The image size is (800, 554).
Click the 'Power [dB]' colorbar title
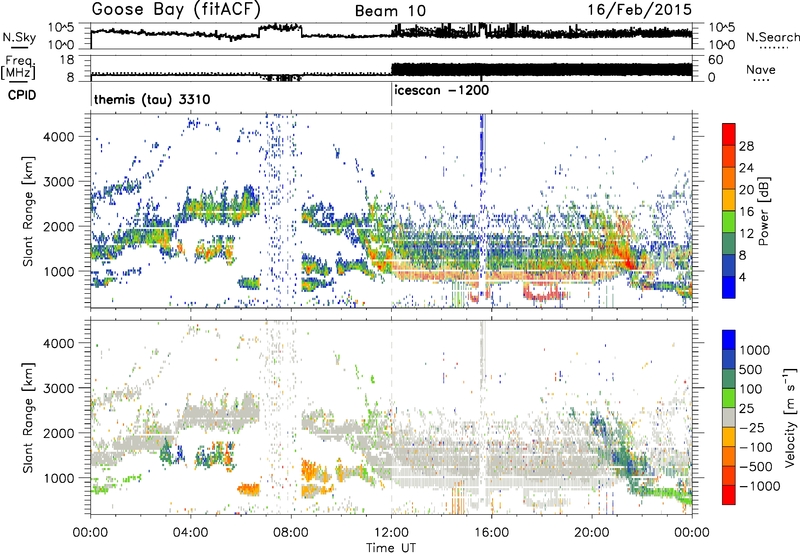tap(764, 211)
